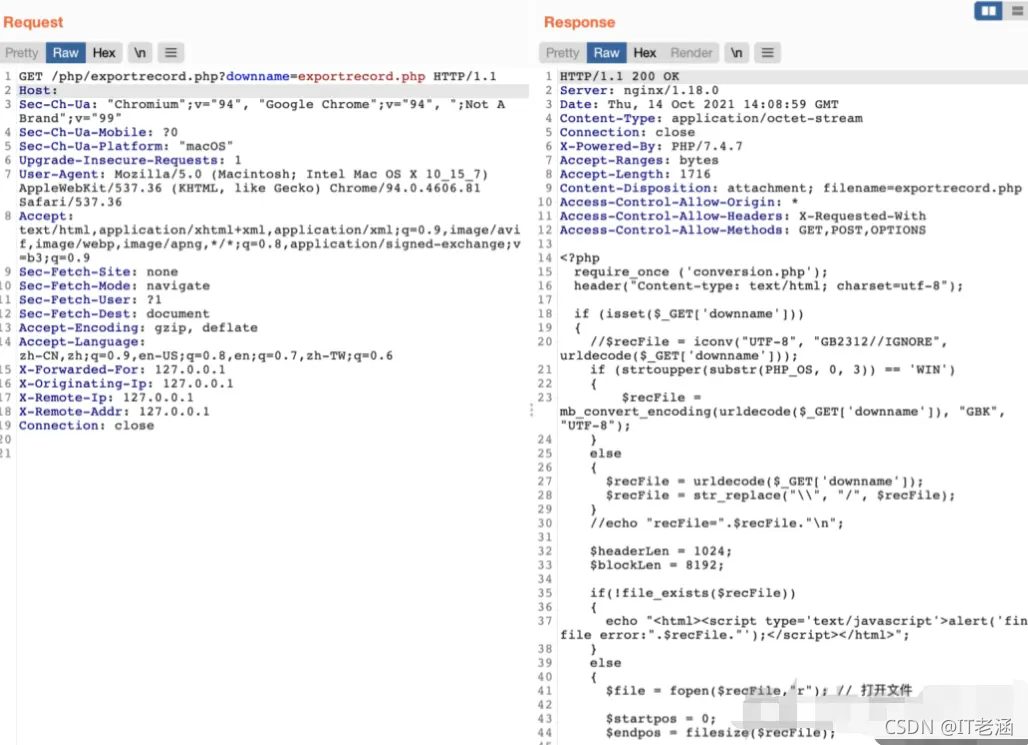
Task: Click the $headerLen = 1024; line
Action: click(661, 551)
